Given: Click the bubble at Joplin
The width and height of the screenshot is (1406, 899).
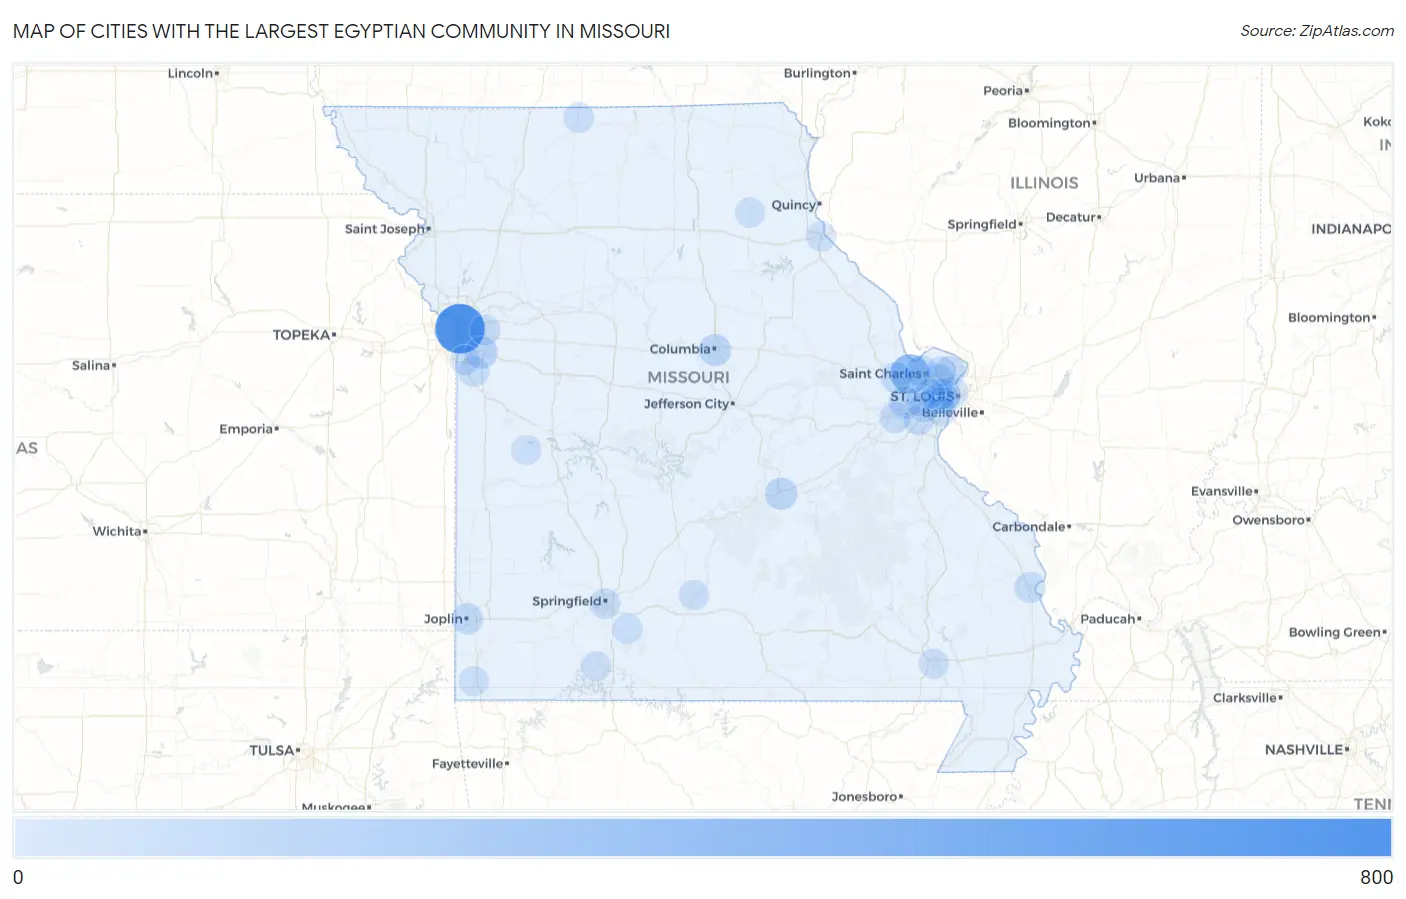Looking at the screenshot, I should [467, 619].
